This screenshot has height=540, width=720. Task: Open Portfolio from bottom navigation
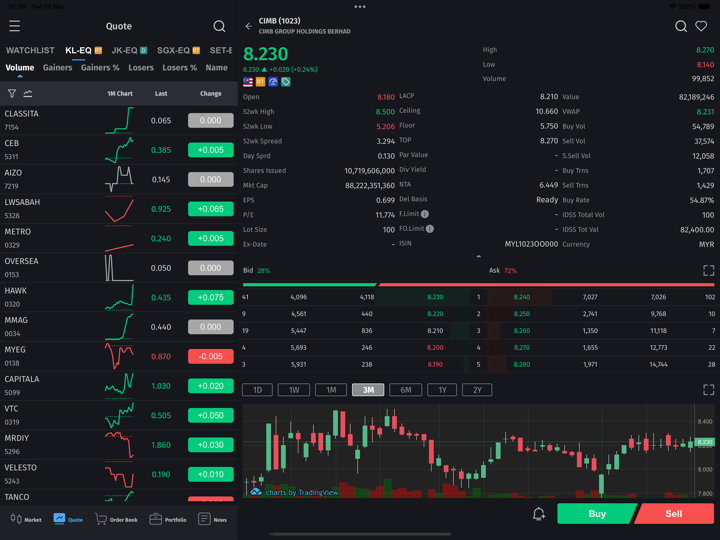tap(168, 519)
